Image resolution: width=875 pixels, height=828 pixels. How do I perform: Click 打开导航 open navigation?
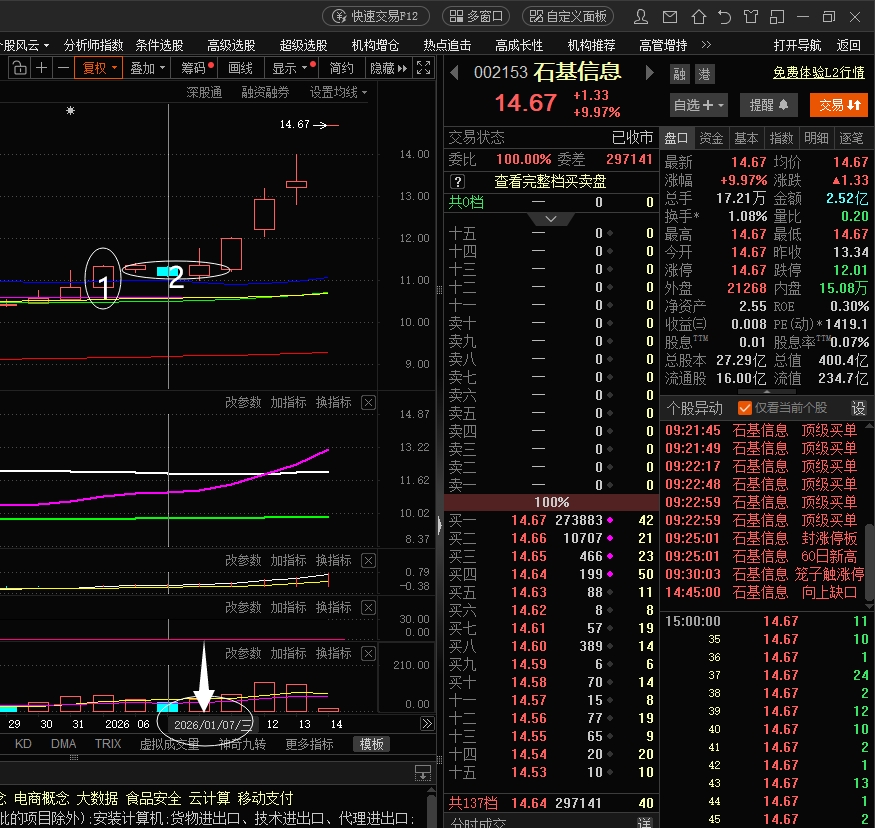click(797, 45)
